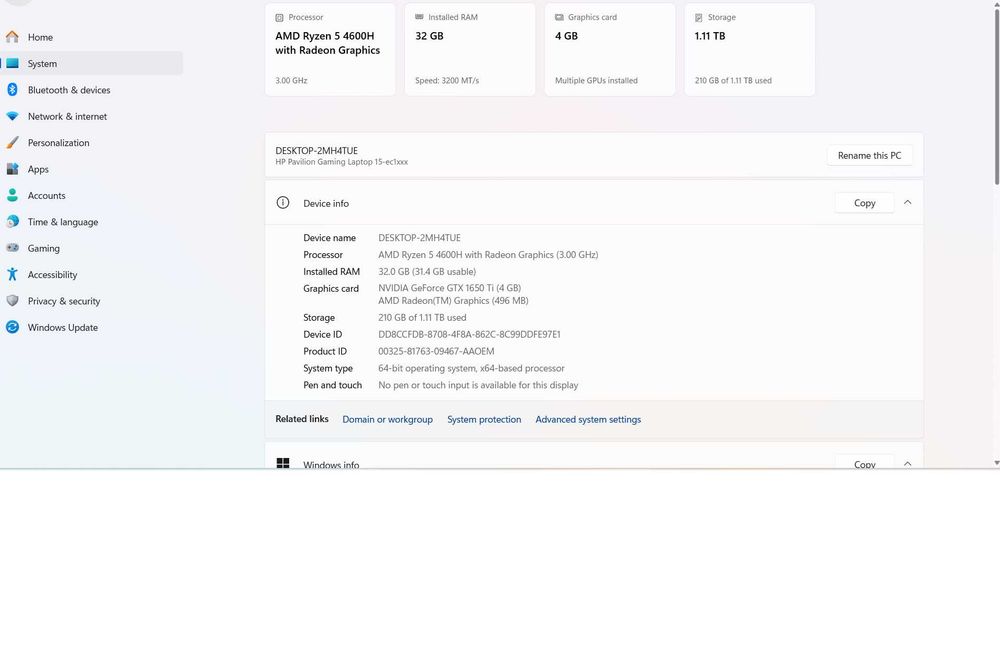
Task: Select the Device ID value text
Action: click(469, 334)
